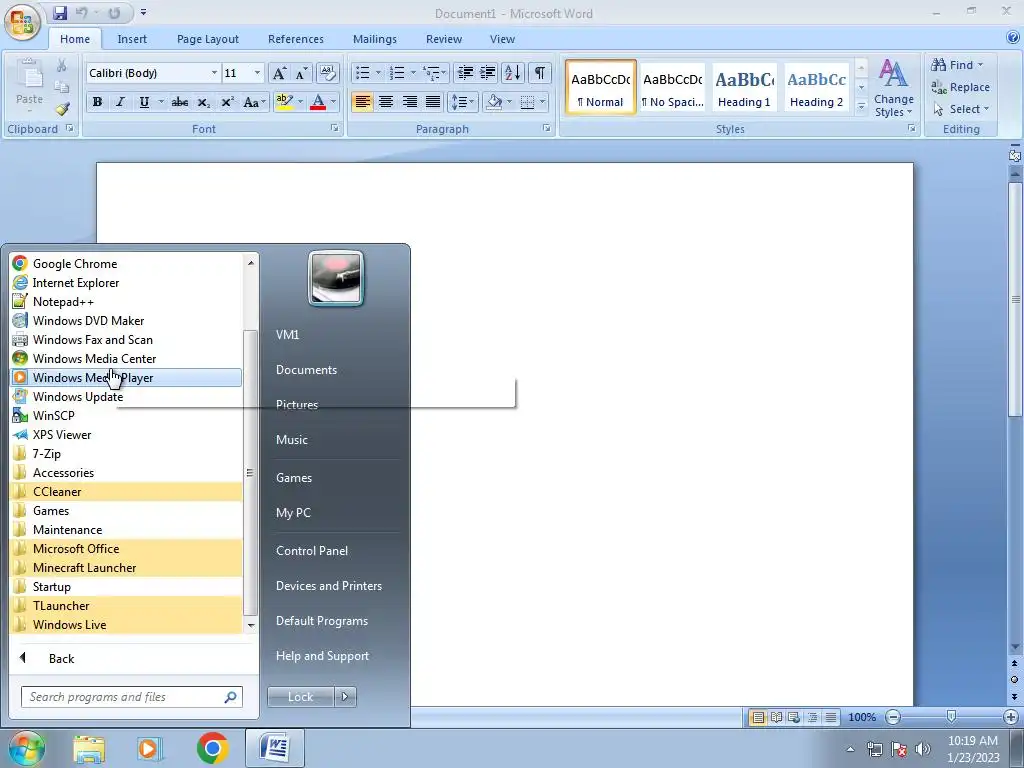
Task: Launch Notepad++ from the programs list
Action: pos(127,302)
